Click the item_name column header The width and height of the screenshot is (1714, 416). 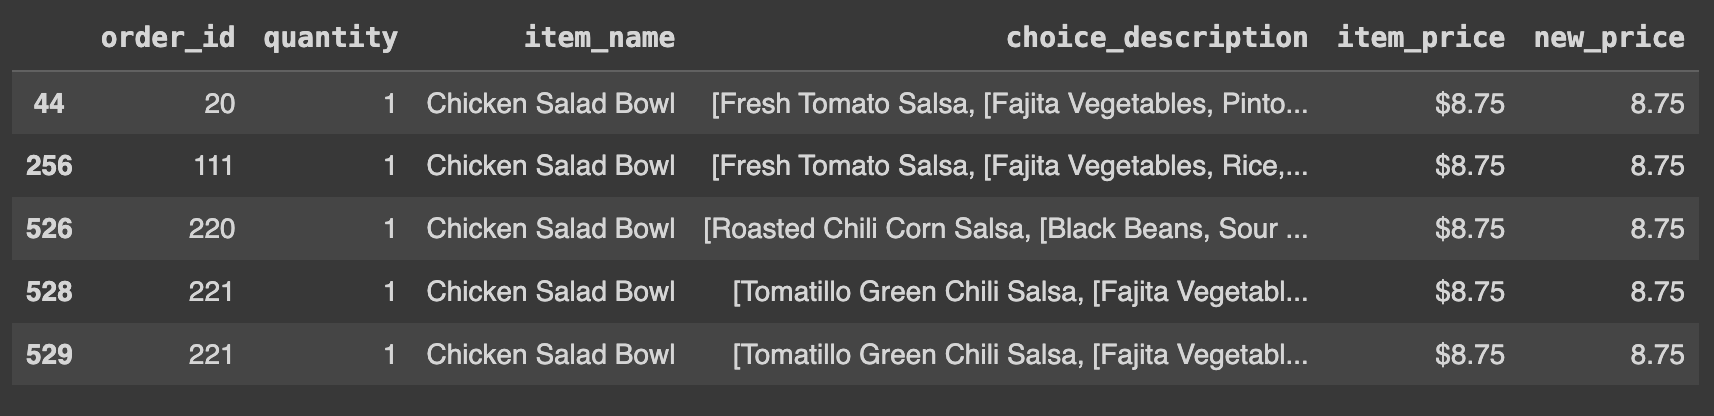[x=599, y=38]
